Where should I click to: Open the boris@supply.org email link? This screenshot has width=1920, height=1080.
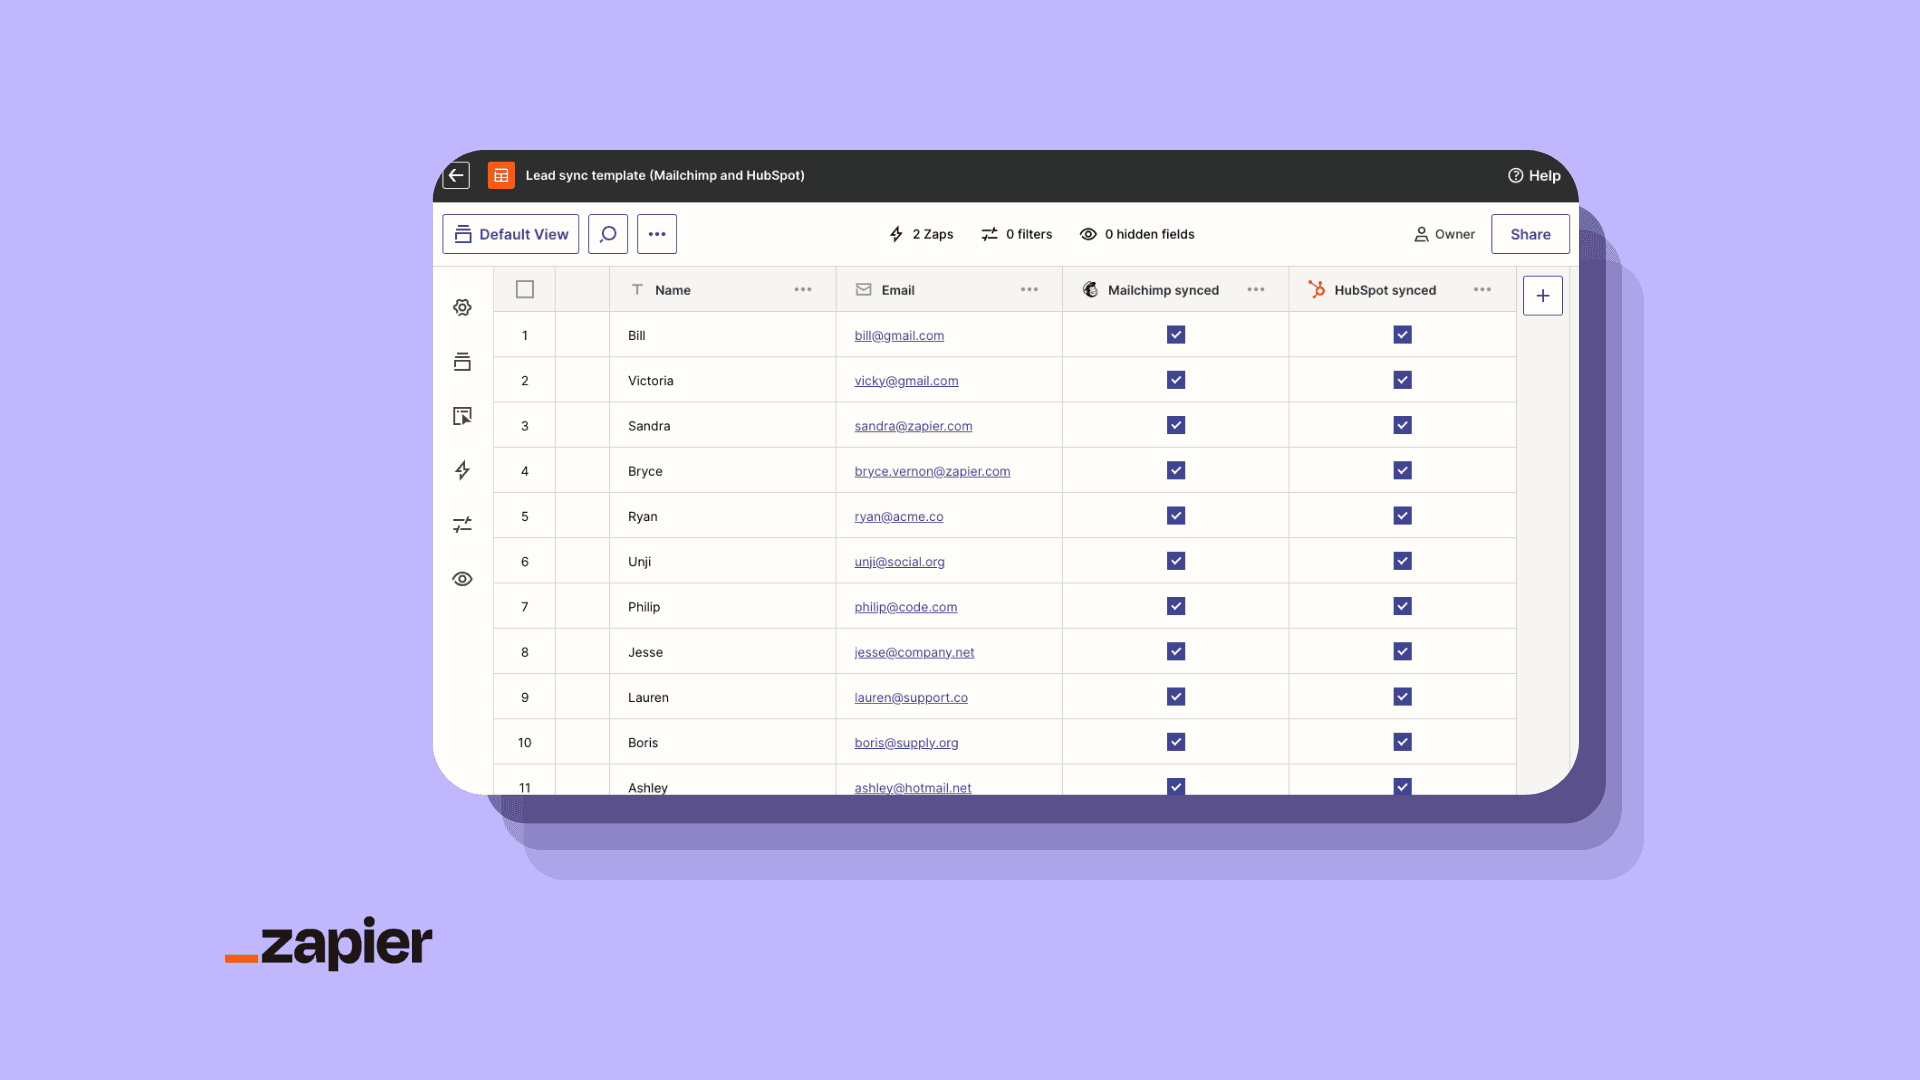tap(906, 743)
